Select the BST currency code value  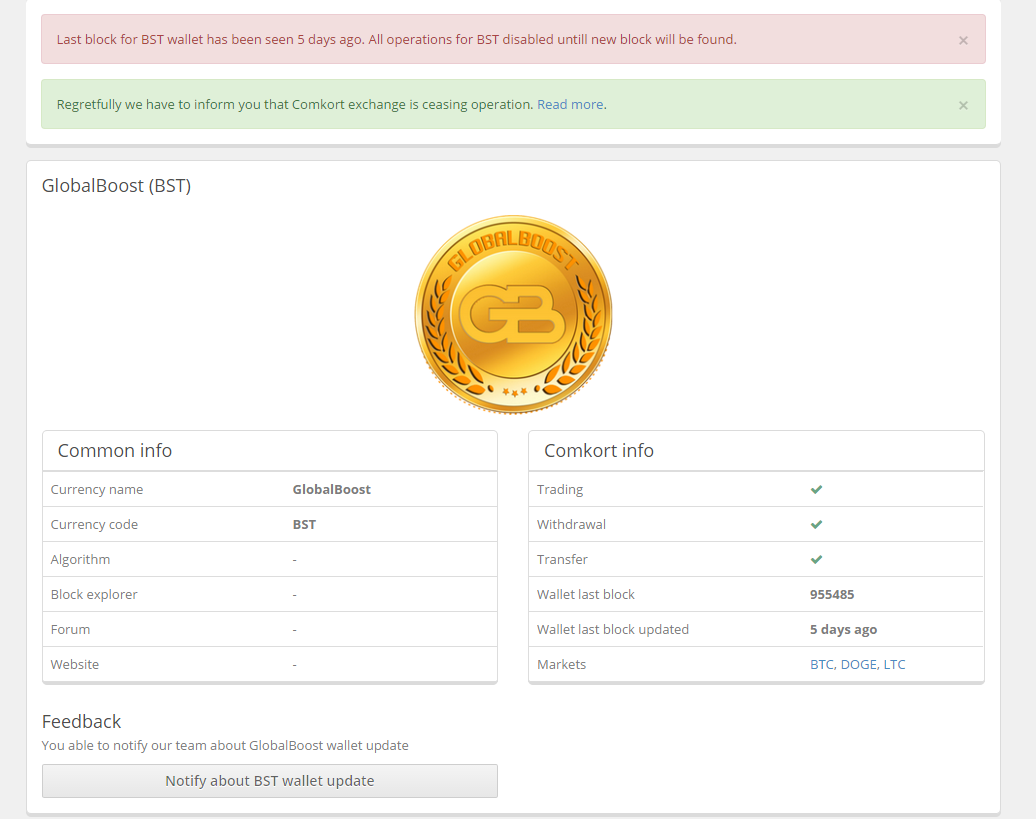click(x=305, y=524)
